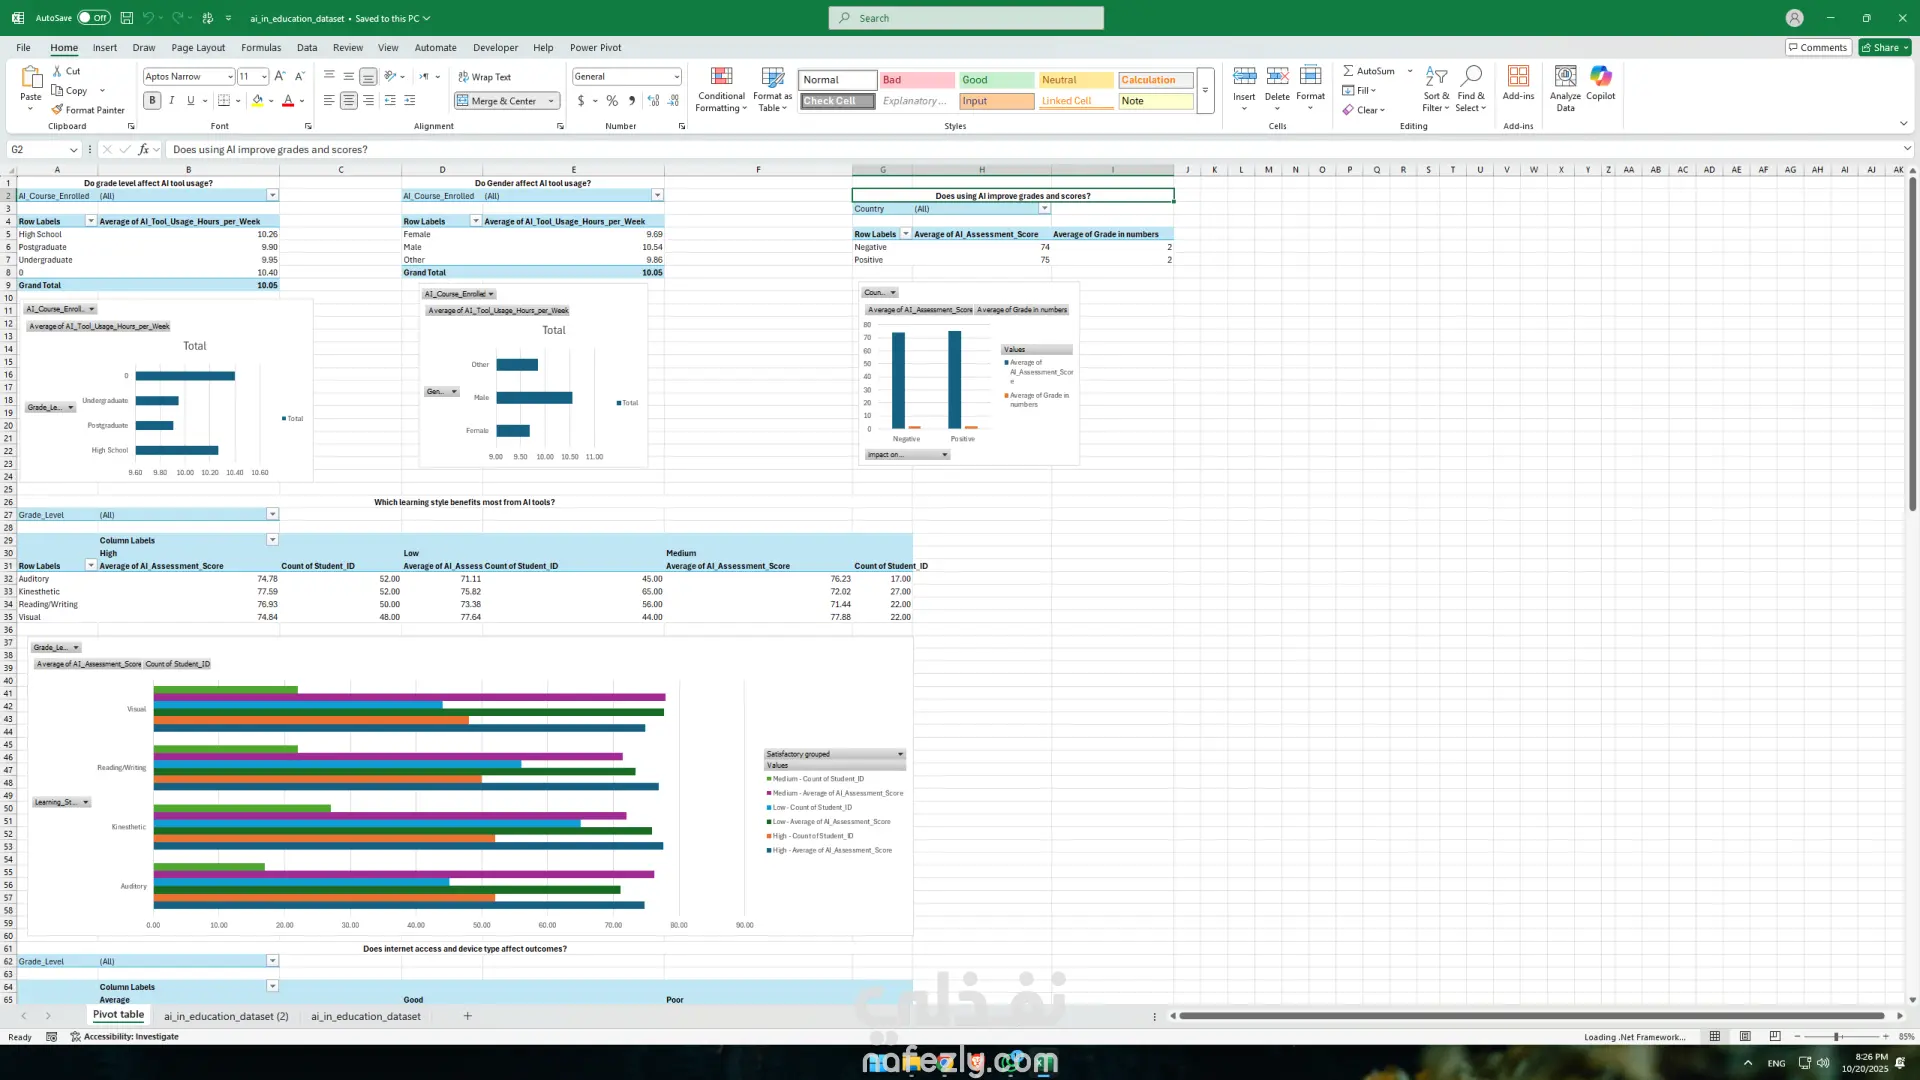Expand the number format General dropdown
Viewport: 1920px width, 1080px height.
677,77
